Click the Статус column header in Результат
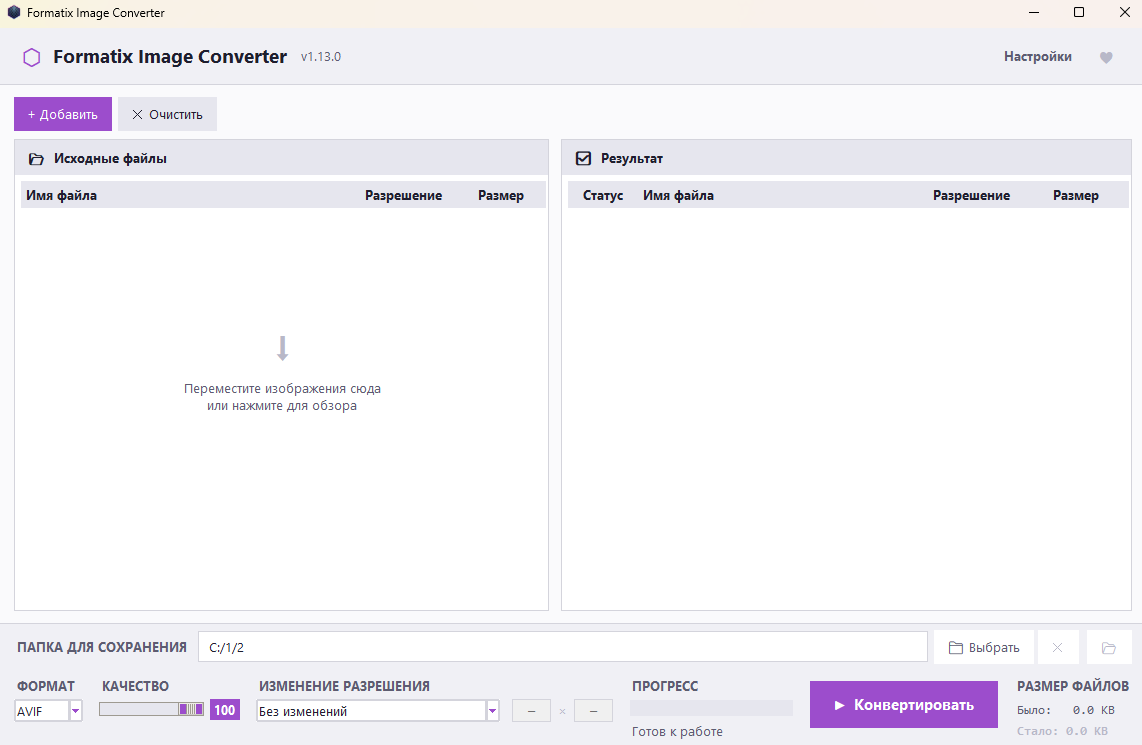The image size is (1142, 745). (603, 195)
